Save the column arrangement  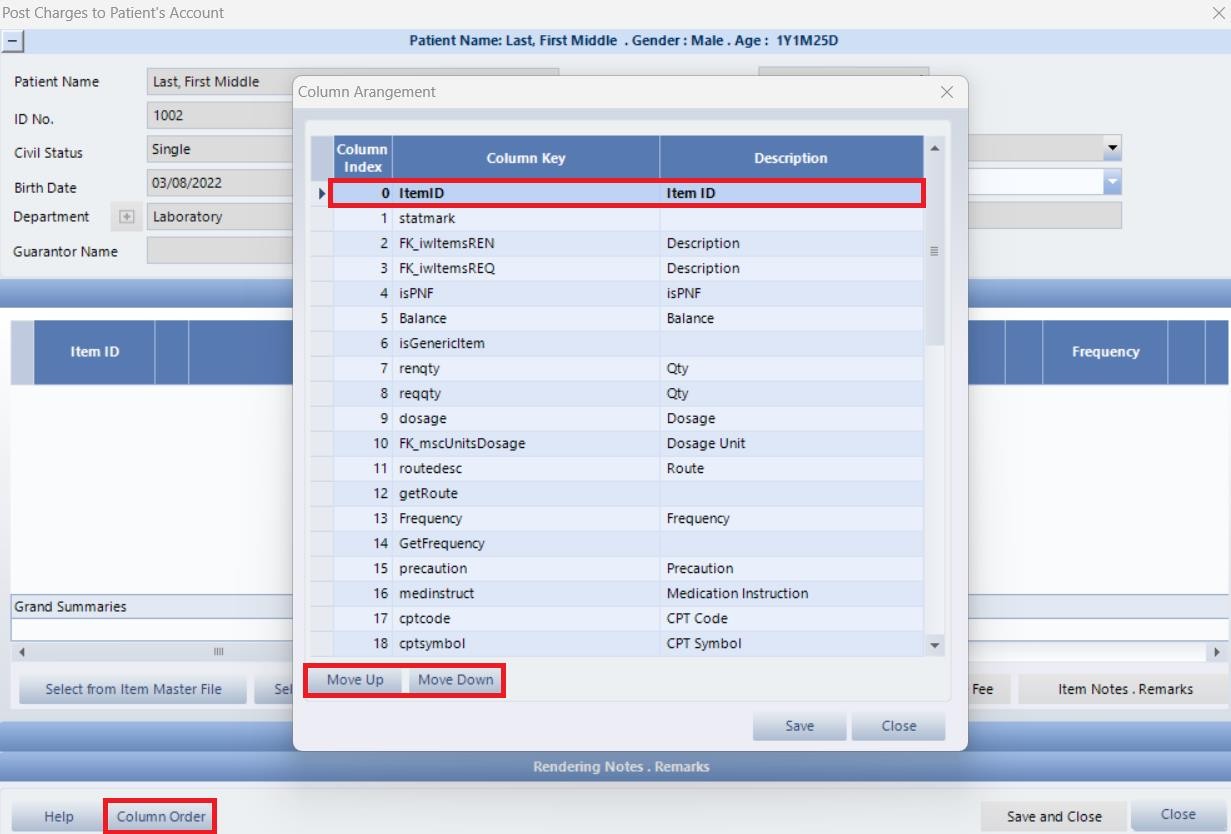[799, 726]
